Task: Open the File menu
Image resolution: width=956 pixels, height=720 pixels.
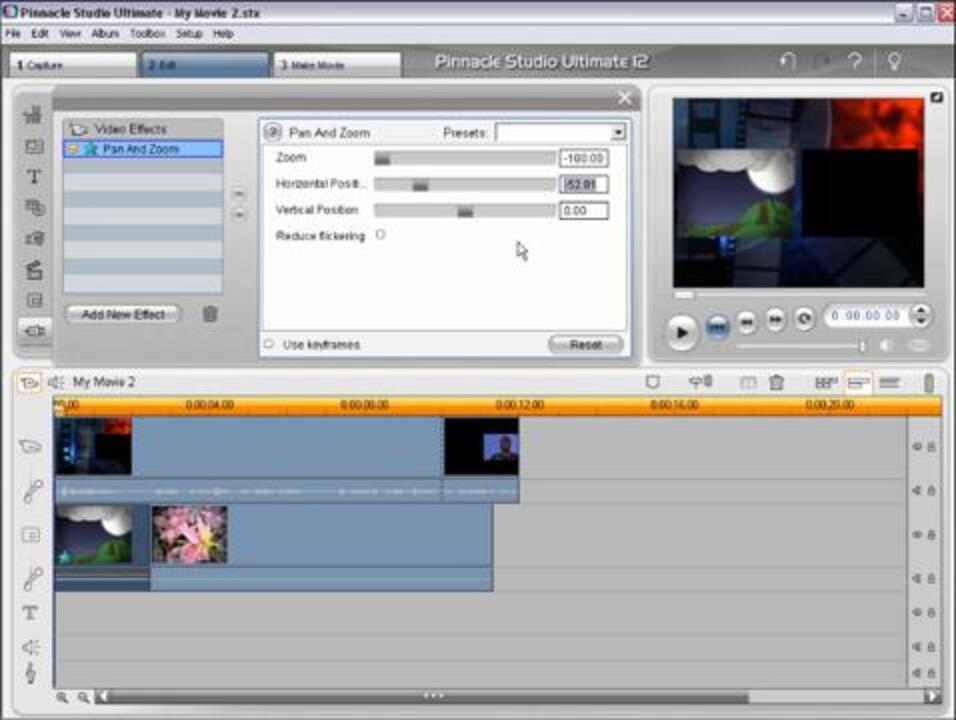Action: click(13, 34)
